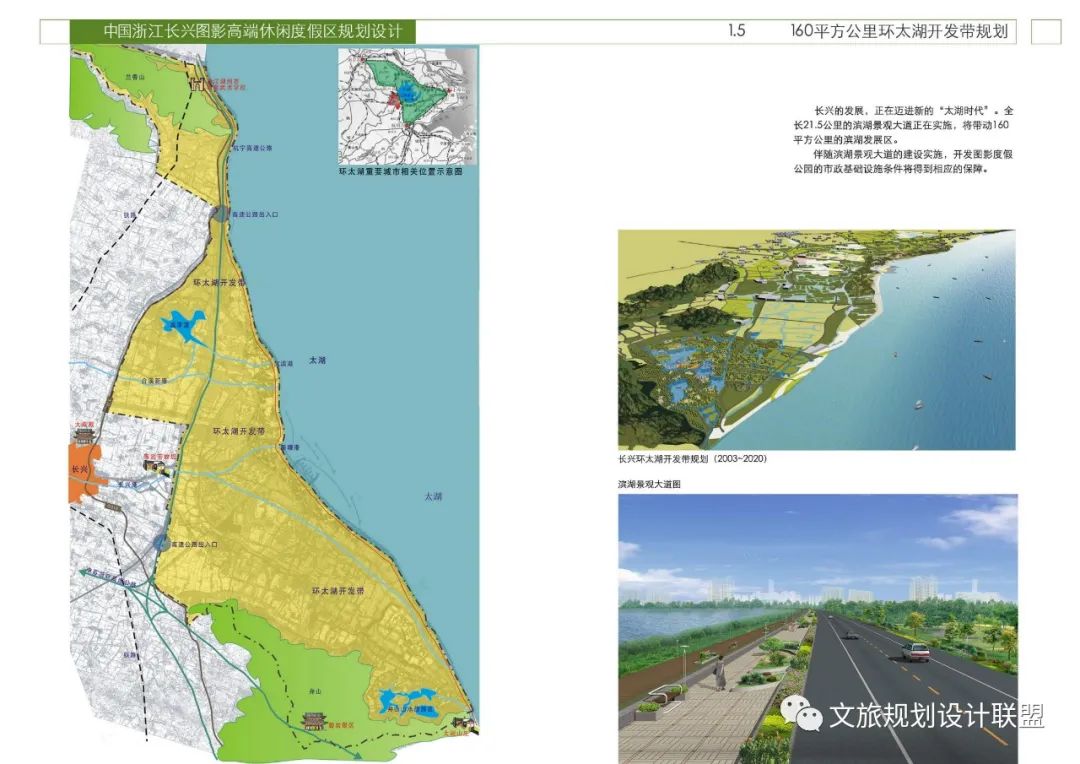Click the caption 滨湖景观大道图
Viewport: 1080px width, 764px height.
tap(649, 484)
